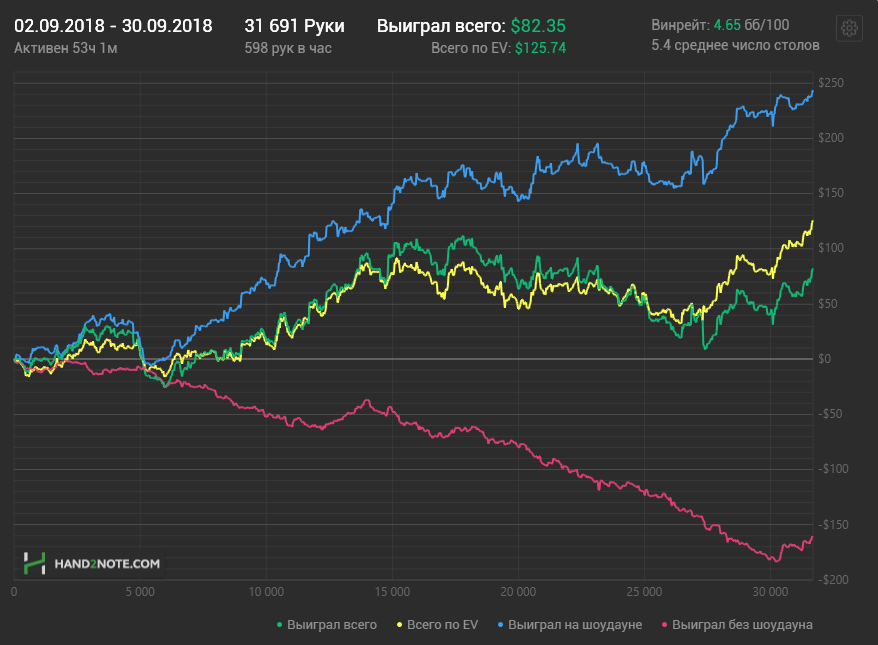Click the -$50 y-axis label
The image size is (878, 645).
point(830,414)
